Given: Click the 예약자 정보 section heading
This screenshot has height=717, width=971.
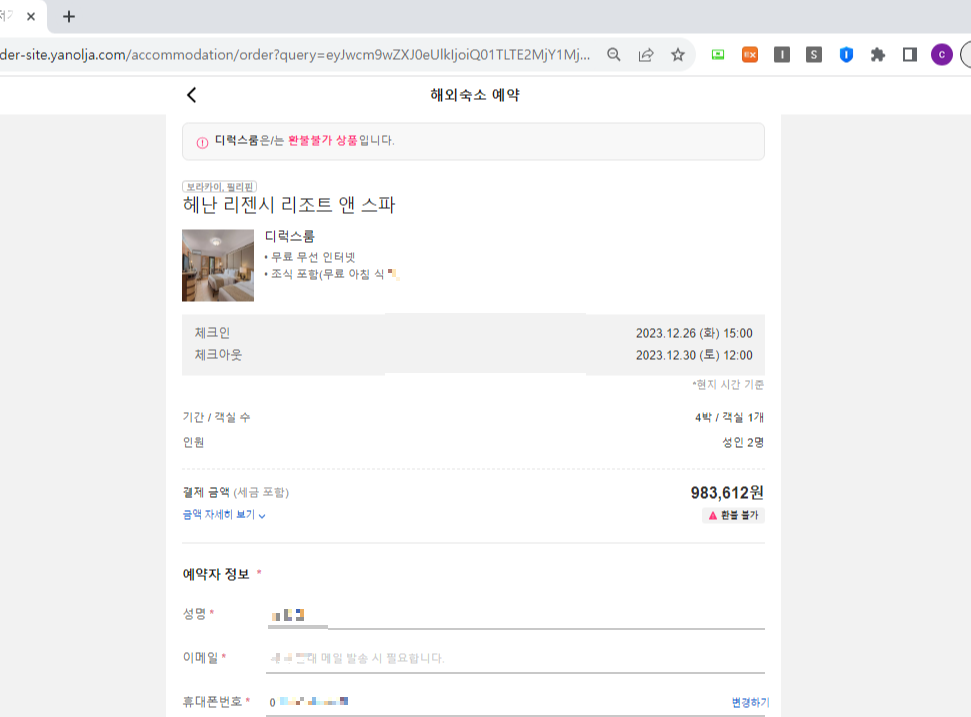Looking at the screenshot, I should coord(216,574).
